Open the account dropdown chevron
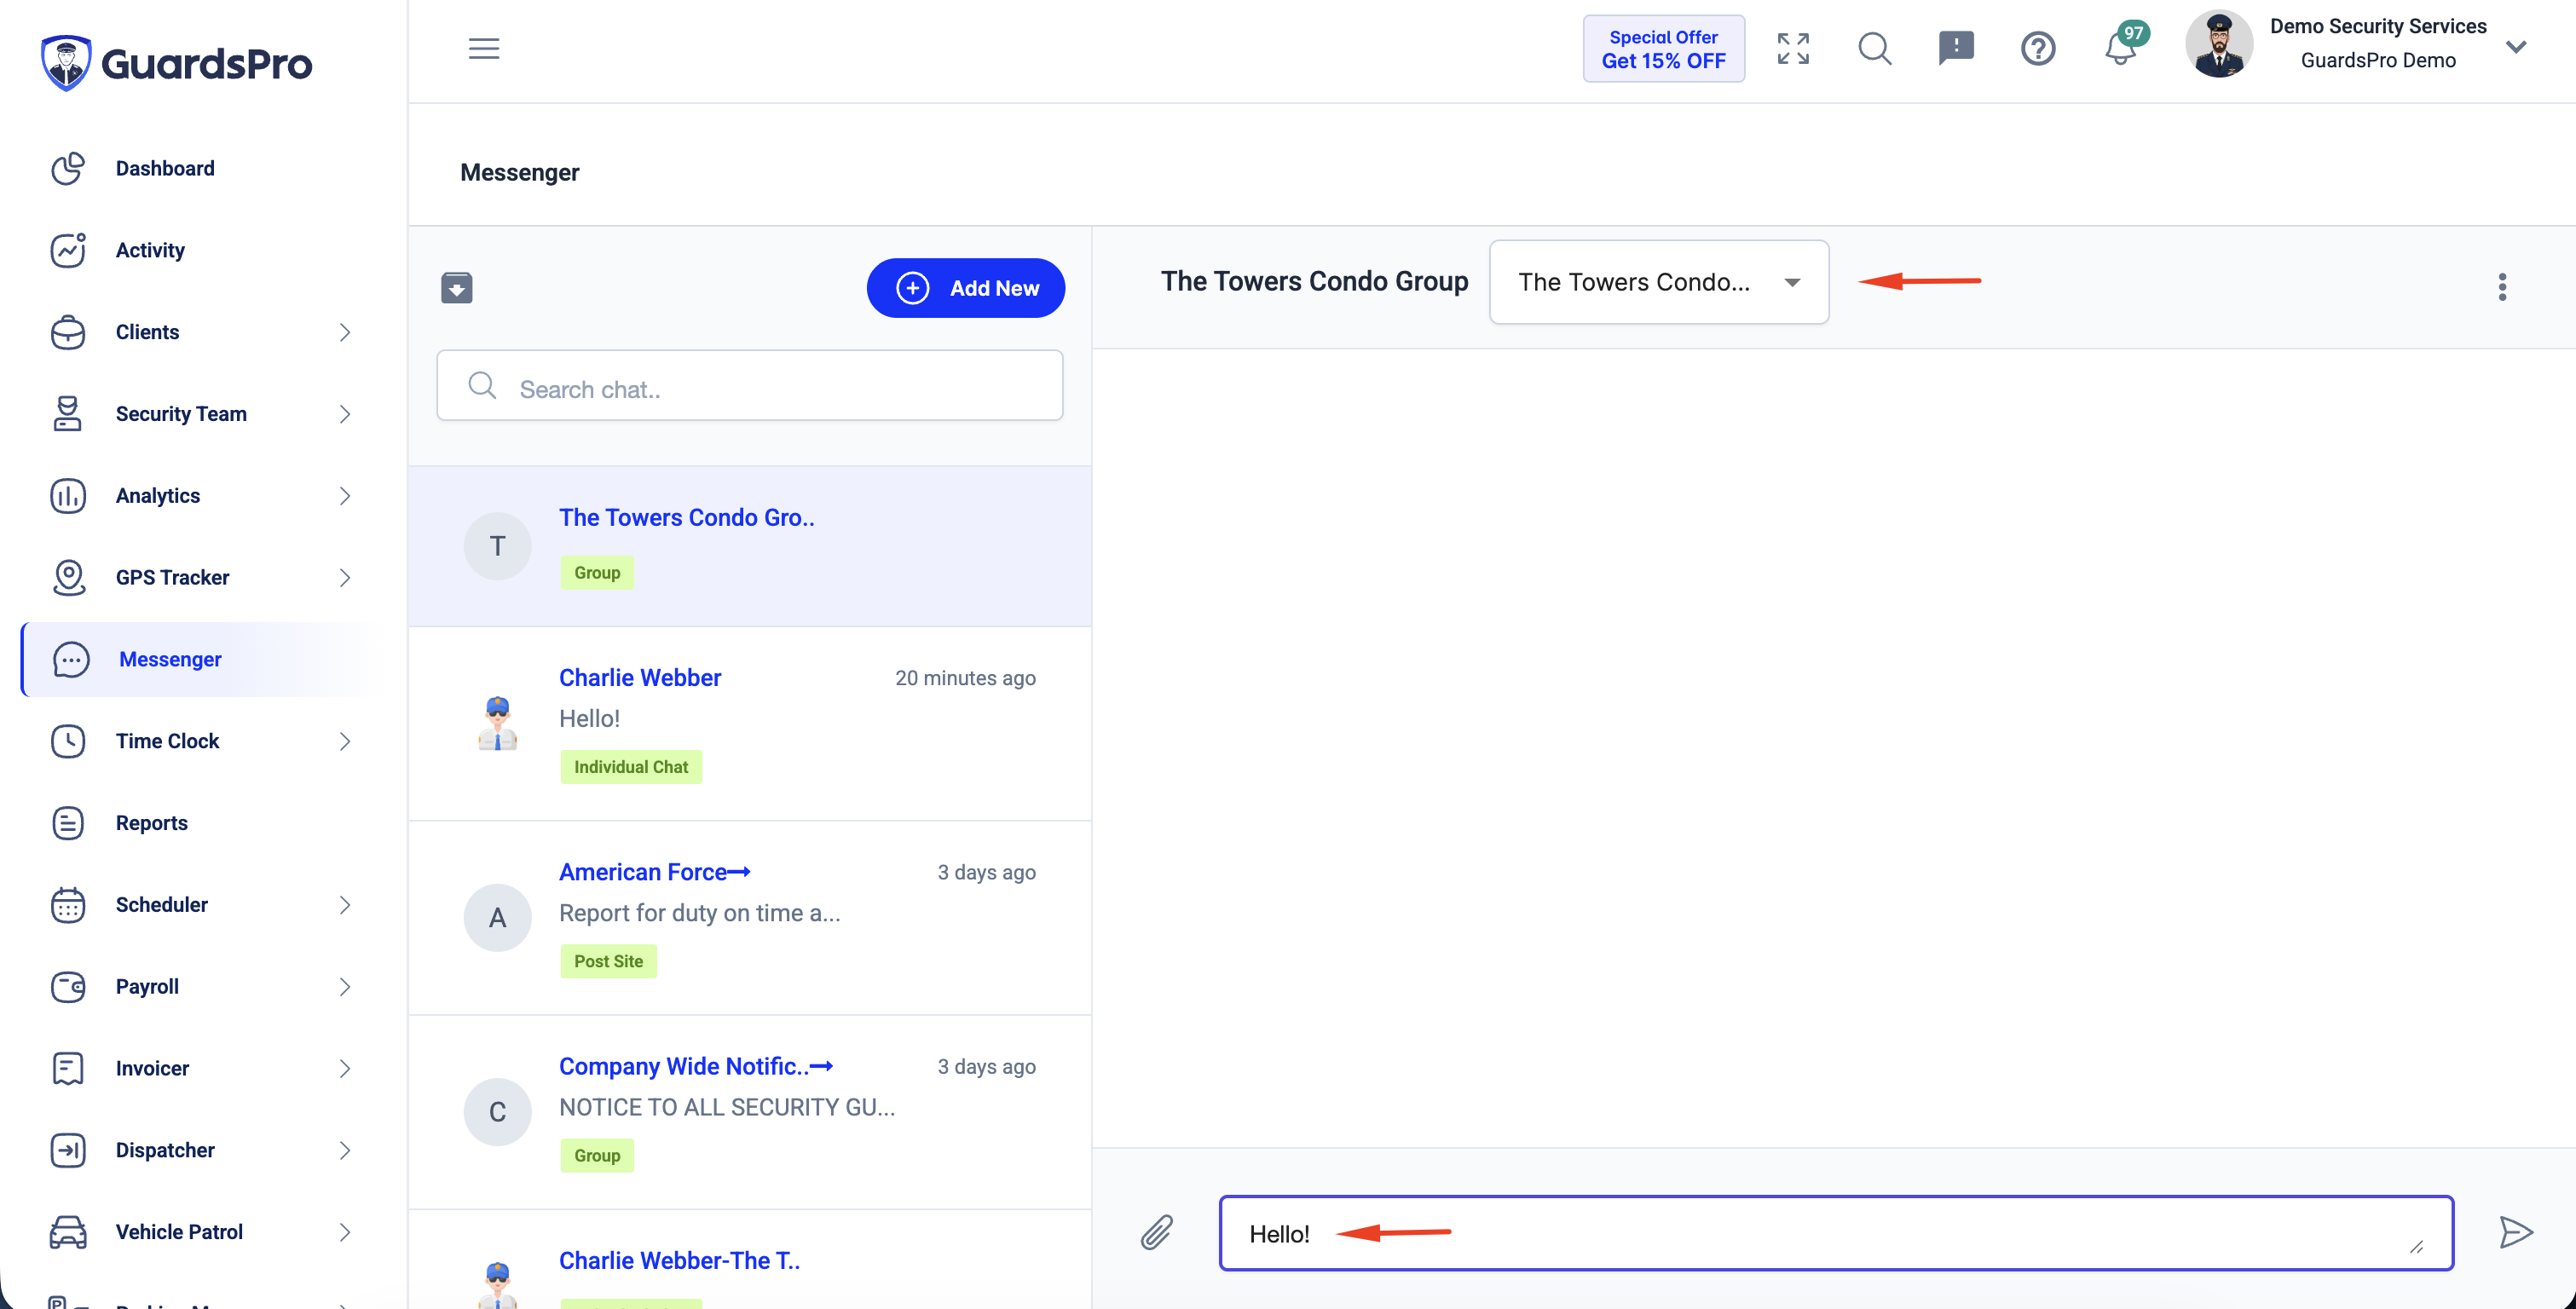The height and width of the screenshot is (1309, 2576). click(x=2516, y=47)
